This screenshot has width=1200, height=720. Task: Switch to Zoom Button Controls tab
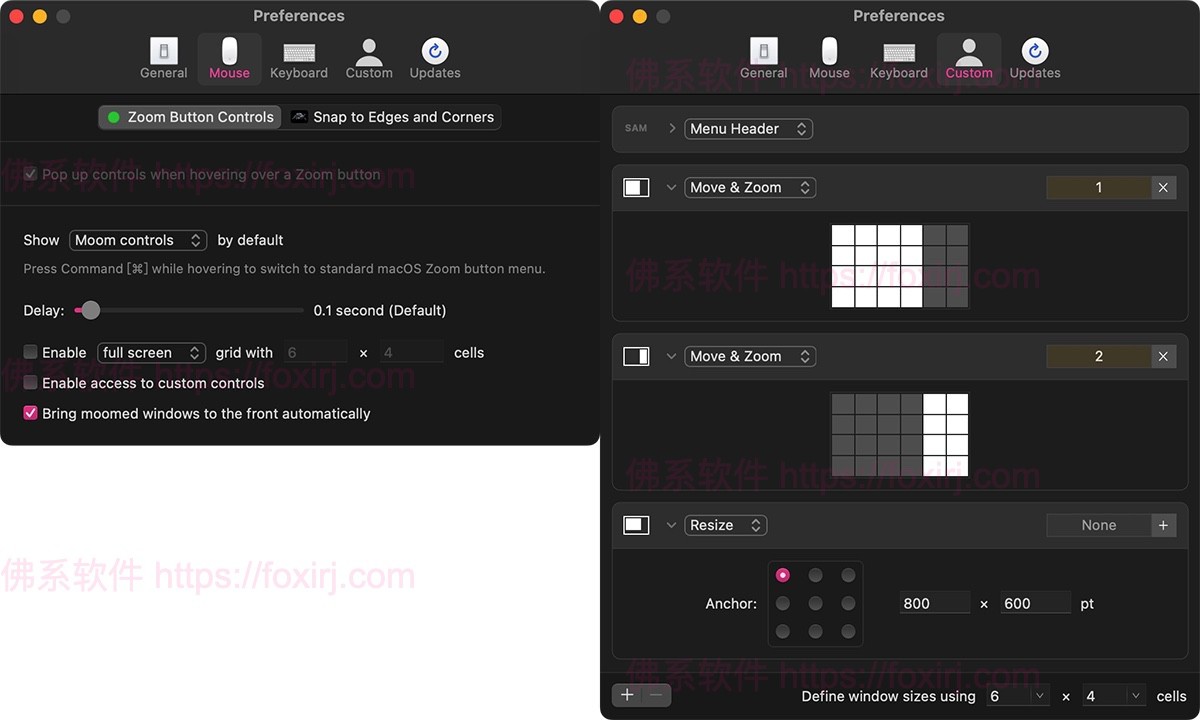(x=190, y=117)
